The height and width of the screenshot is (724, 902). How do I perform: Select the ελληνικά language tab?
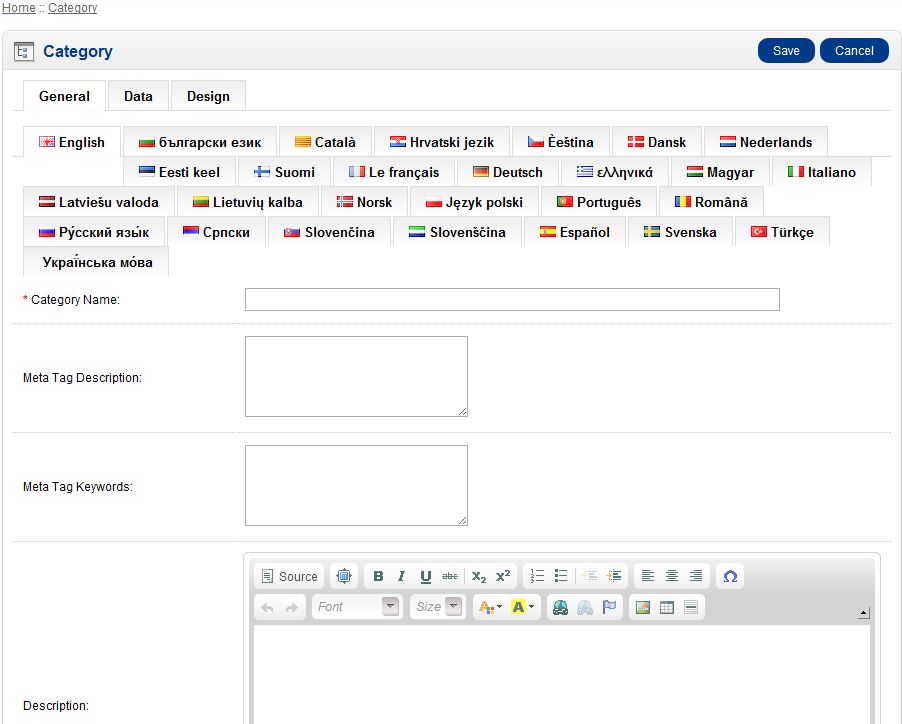615,172
